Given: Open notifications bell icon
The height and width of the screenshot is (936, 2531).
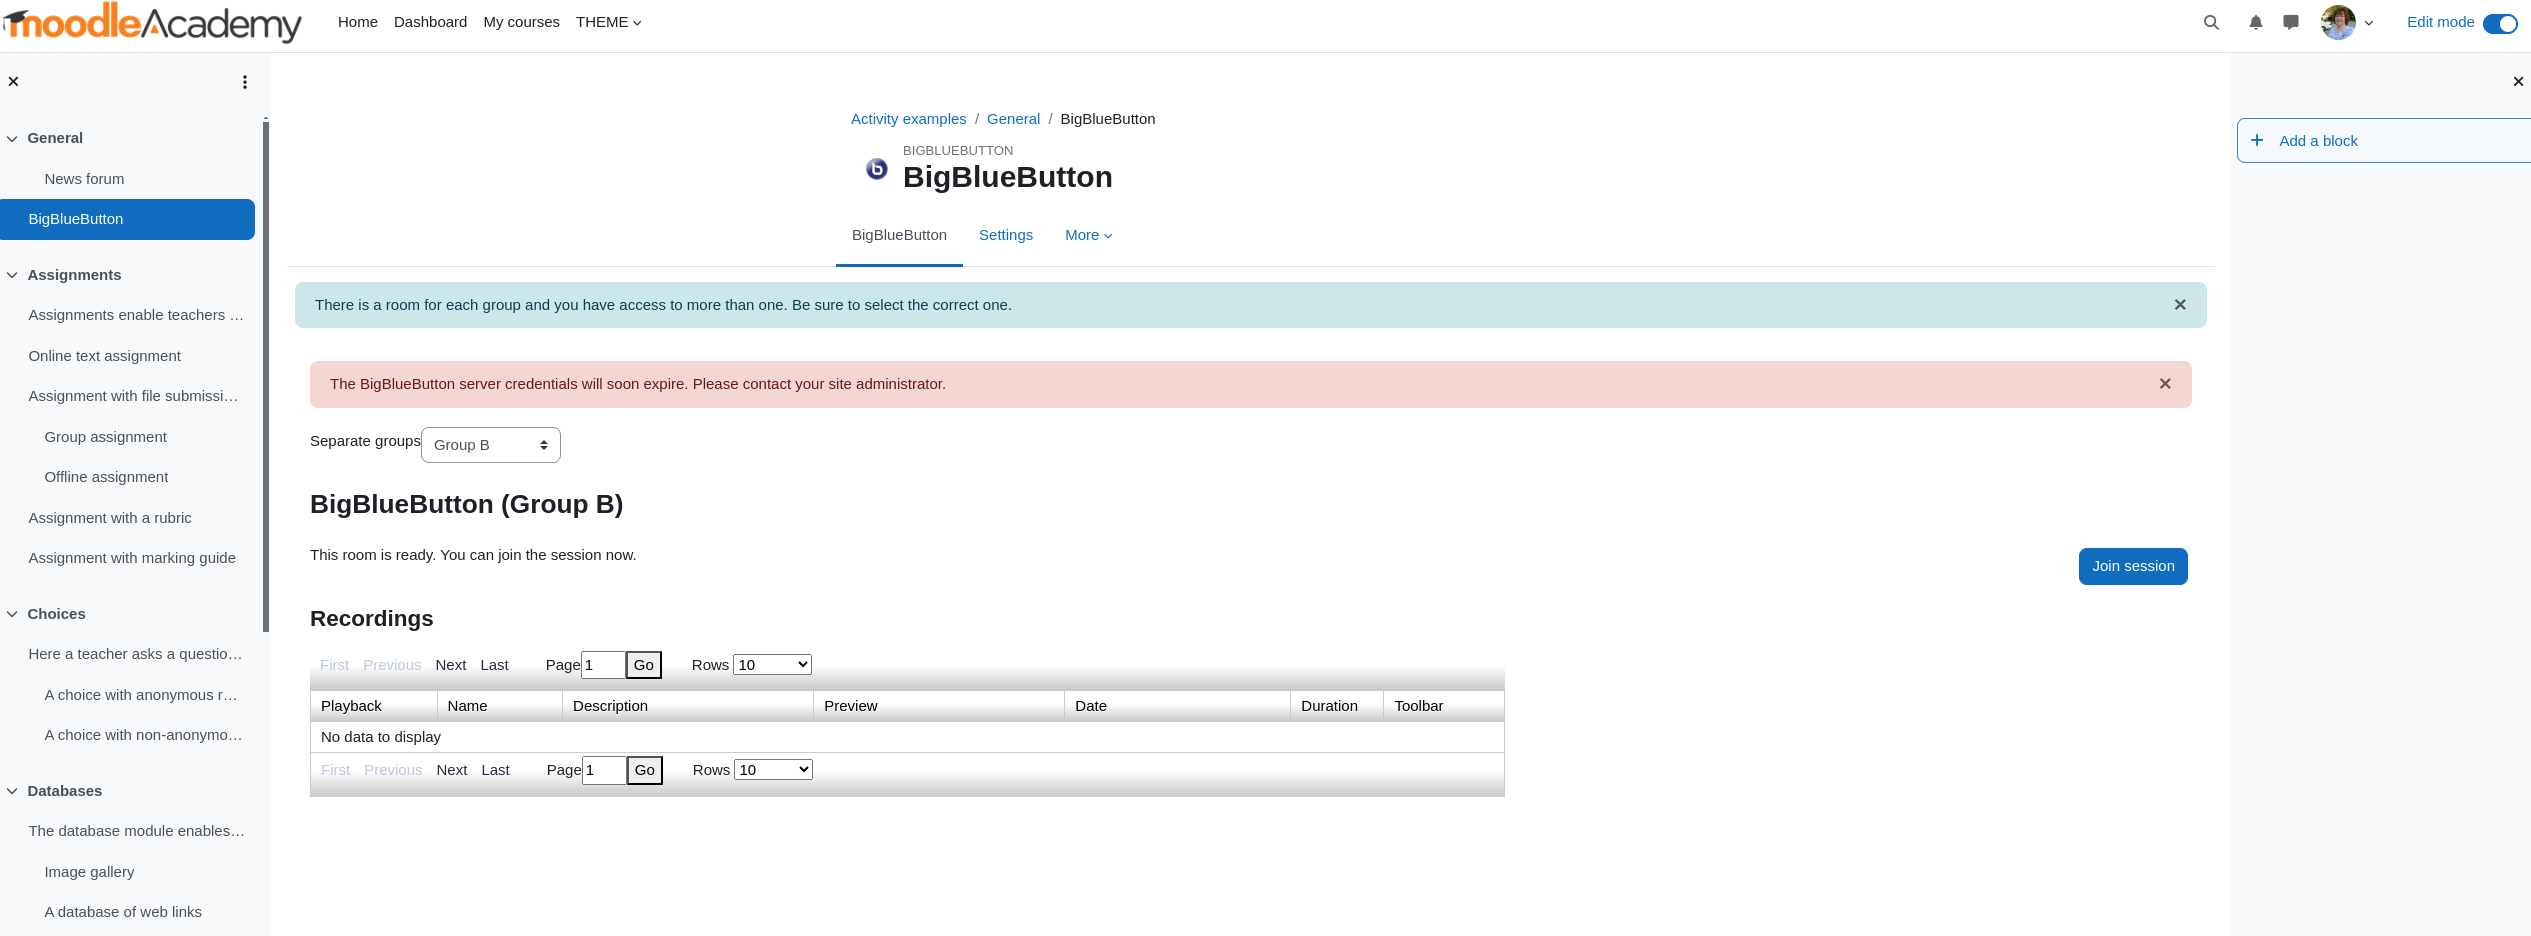Looking at the screenshot, I should point(2256,22).
